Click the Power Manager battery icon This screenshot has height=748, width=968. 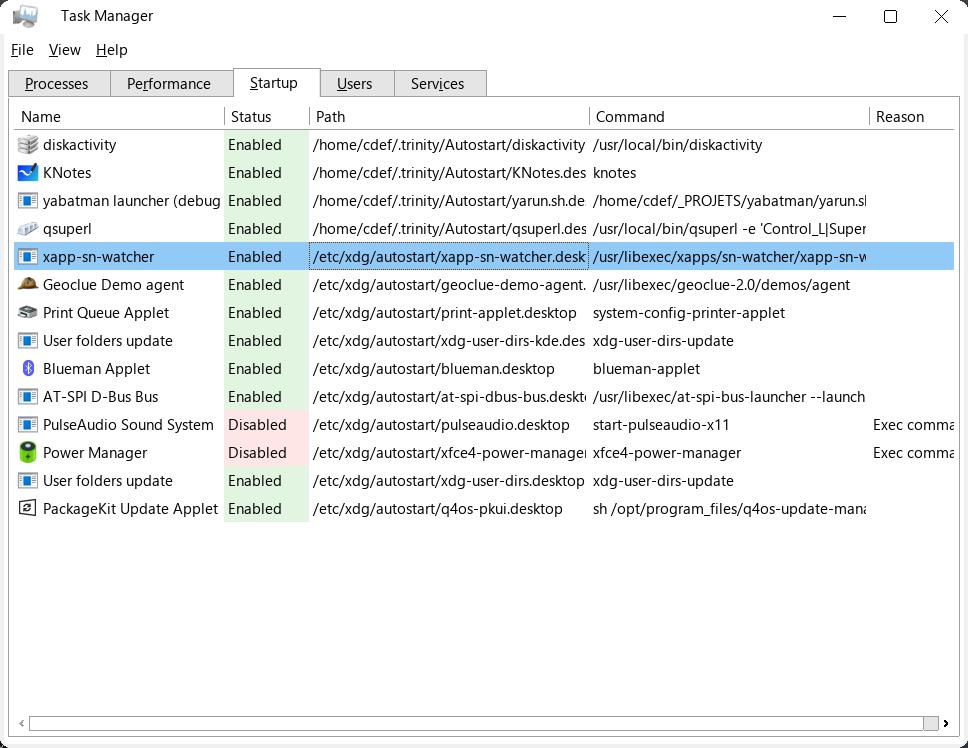tap(28, 452)
